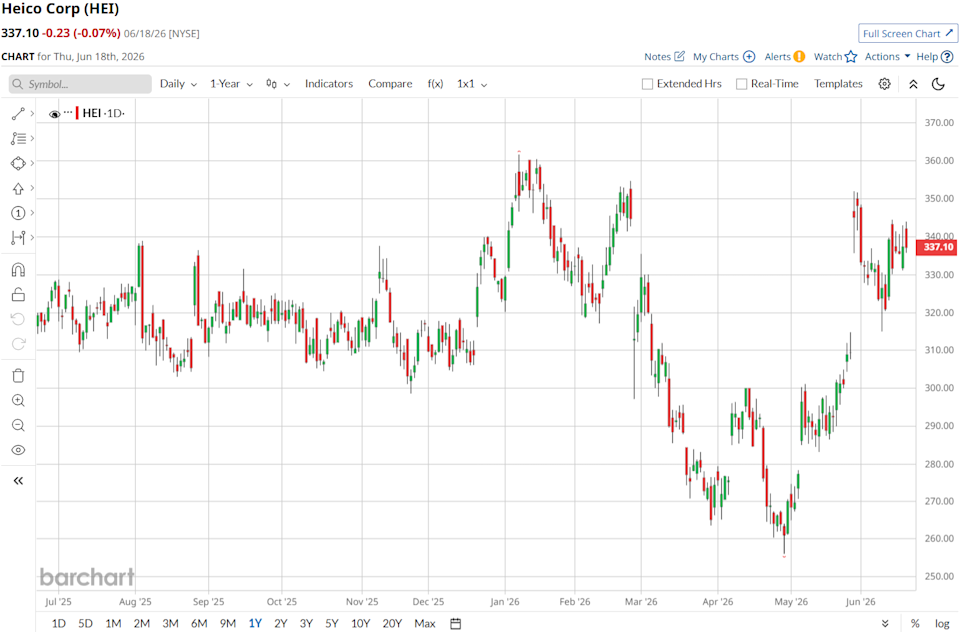Viewport: 959px width, 632px height.
Task: Toggle lock on all drawings
Action: 18,295
